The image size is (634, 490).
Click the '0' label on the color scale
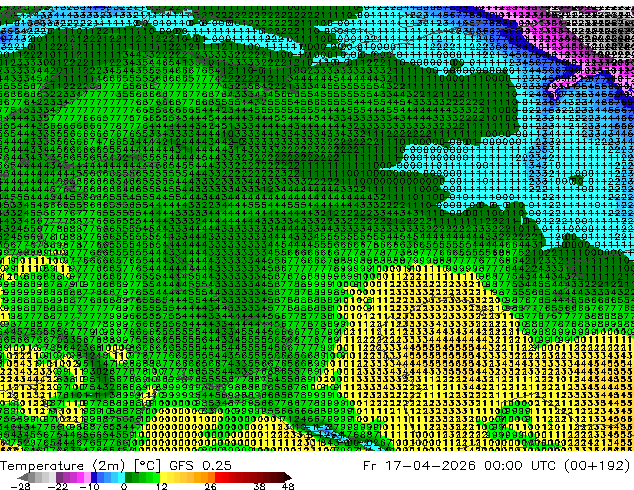124,486
